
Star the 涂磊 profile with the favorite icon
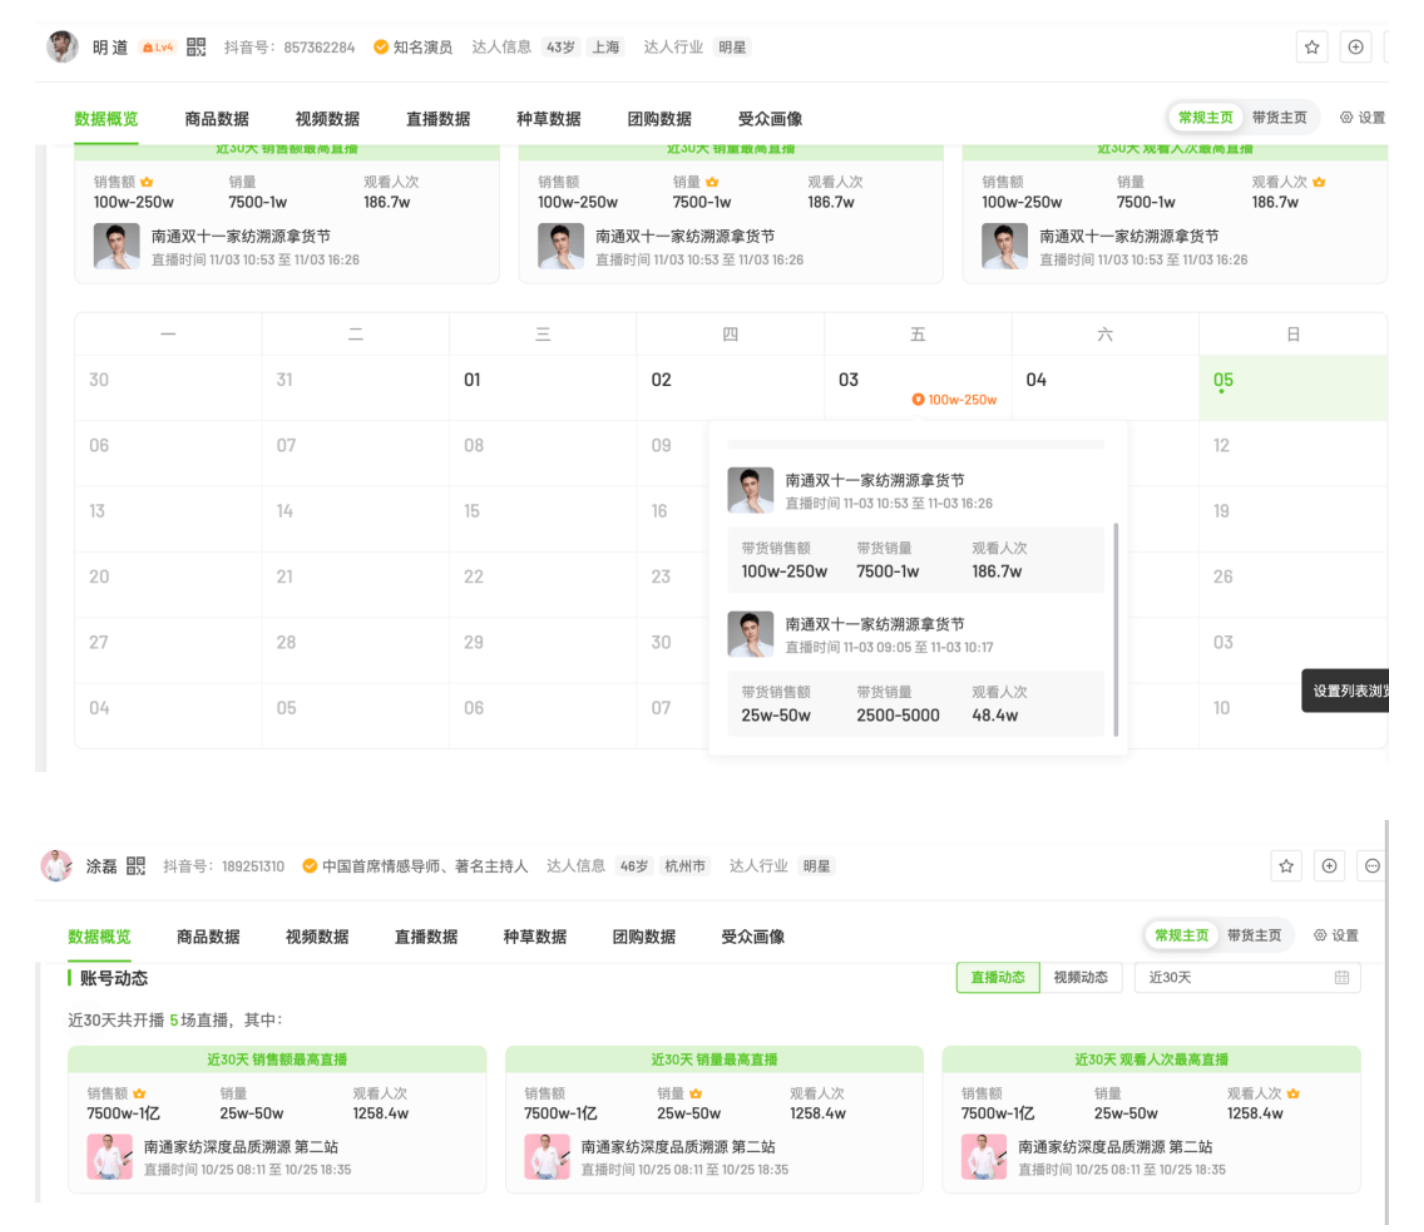[x=1286, y=866]
